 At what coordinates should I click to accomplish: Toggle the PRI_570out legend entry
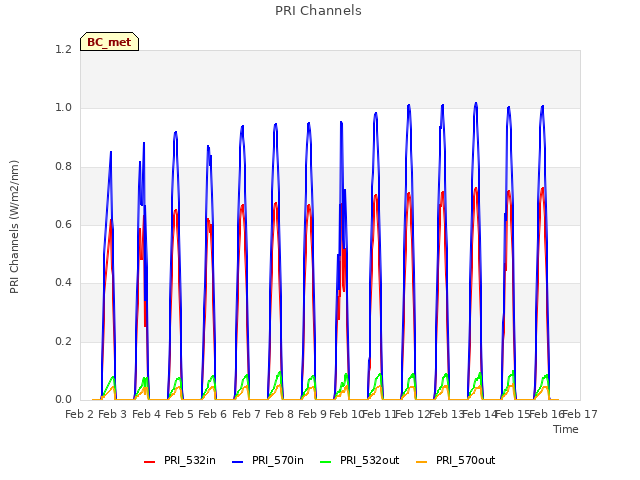(456, 460)
